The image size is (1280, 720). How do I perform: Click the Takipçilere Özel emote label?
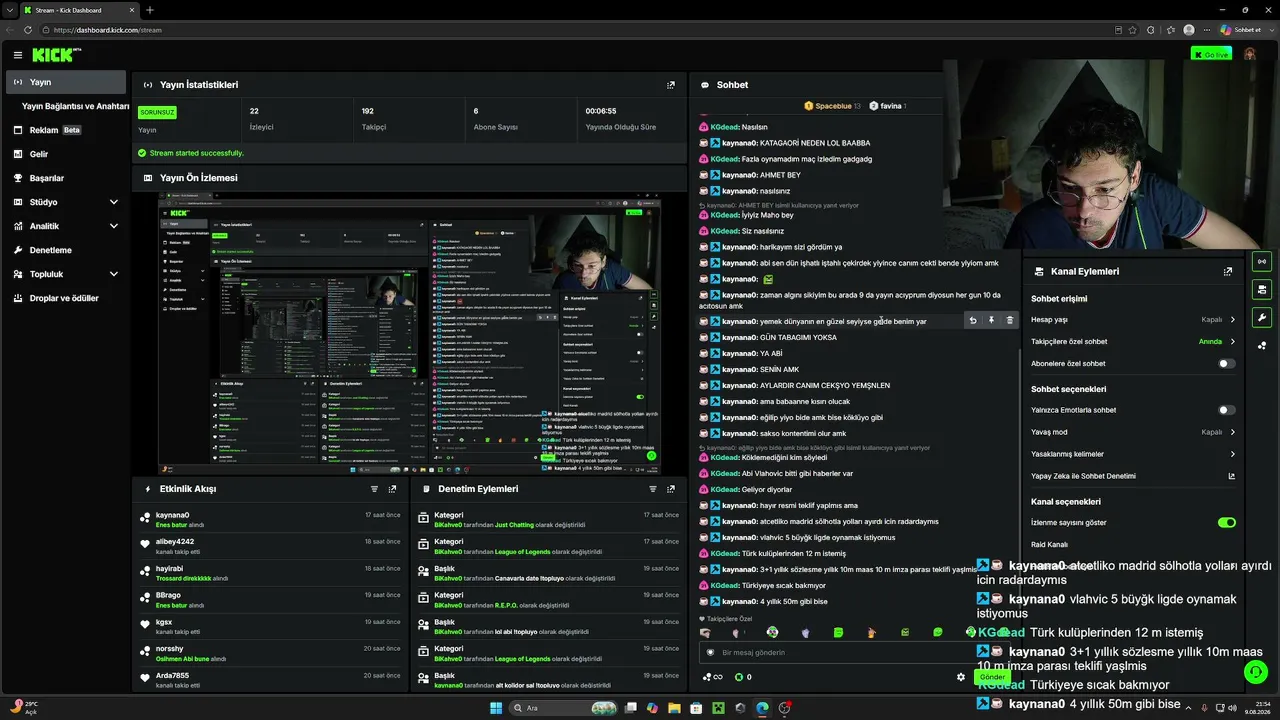[726, 619]
